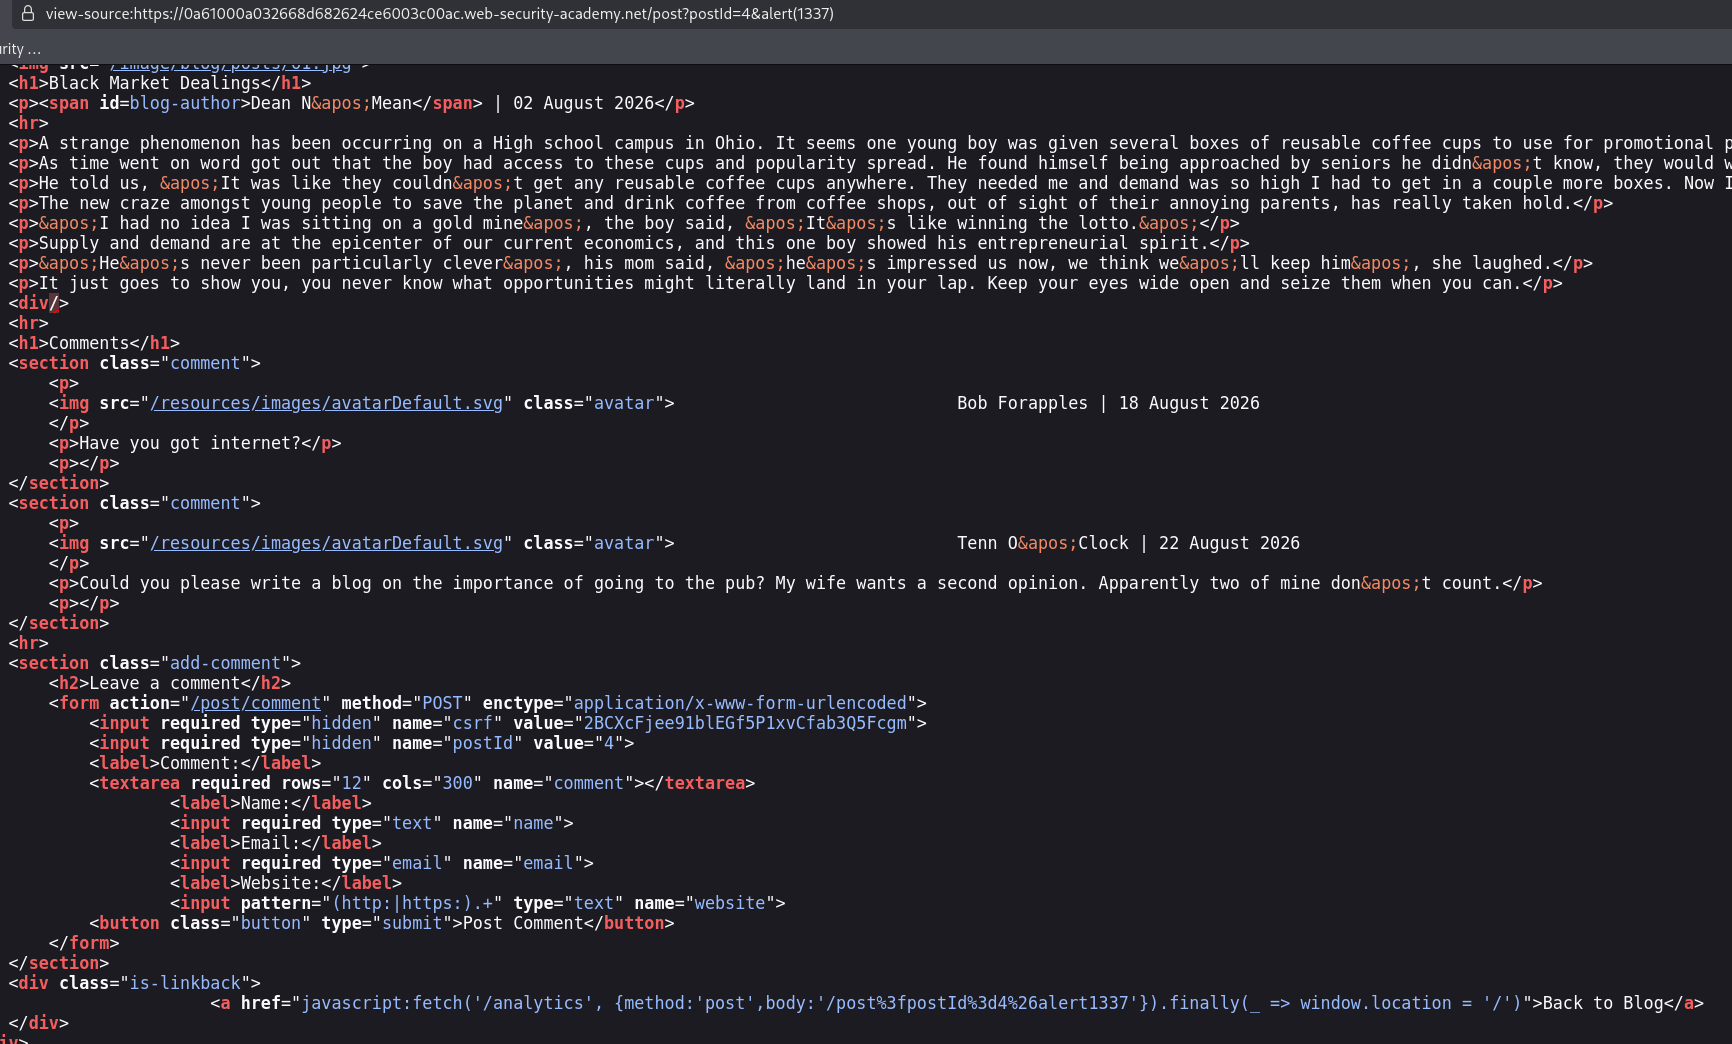Image resolution: width=1732 pixels, height=1044 pixels.
Task: Click the truncated bookmark item 'rity ...'
Action: click(20, 49)
